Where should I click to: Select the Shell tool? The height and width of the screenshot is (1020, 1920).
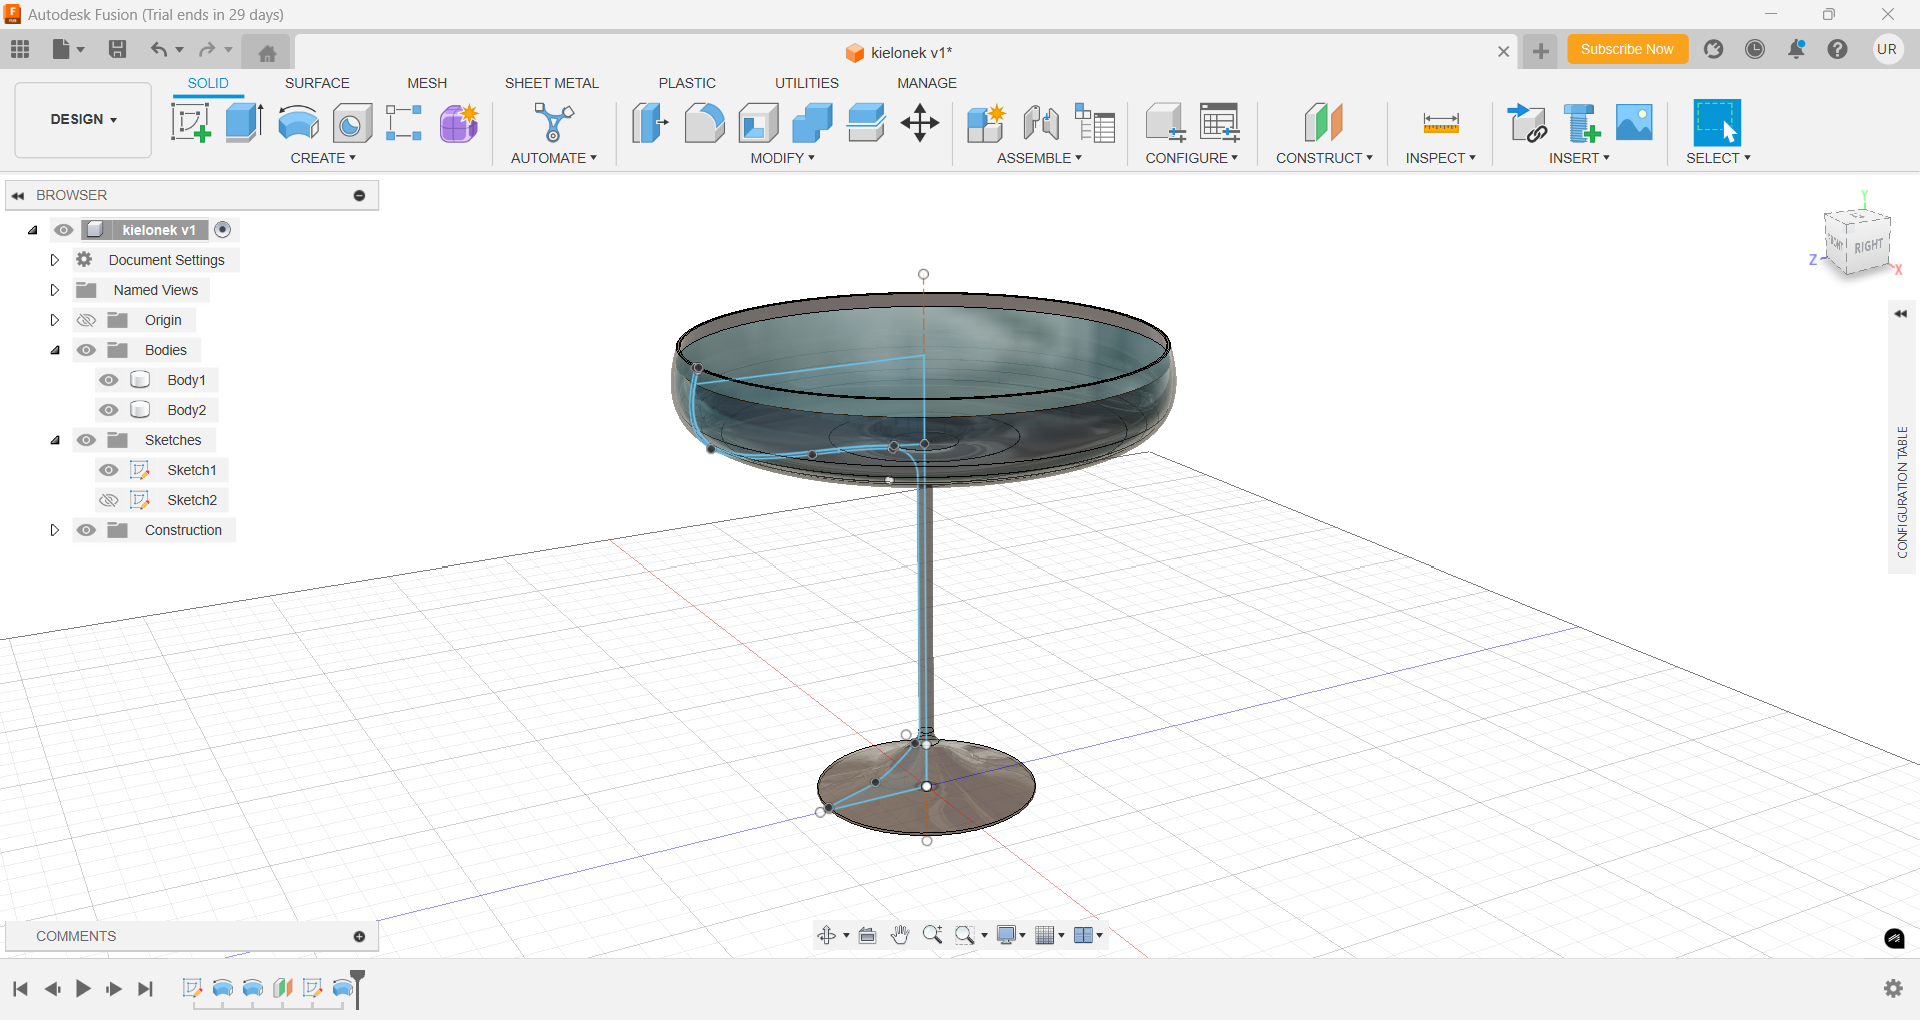pyautogui.click(x=758, y=123)
